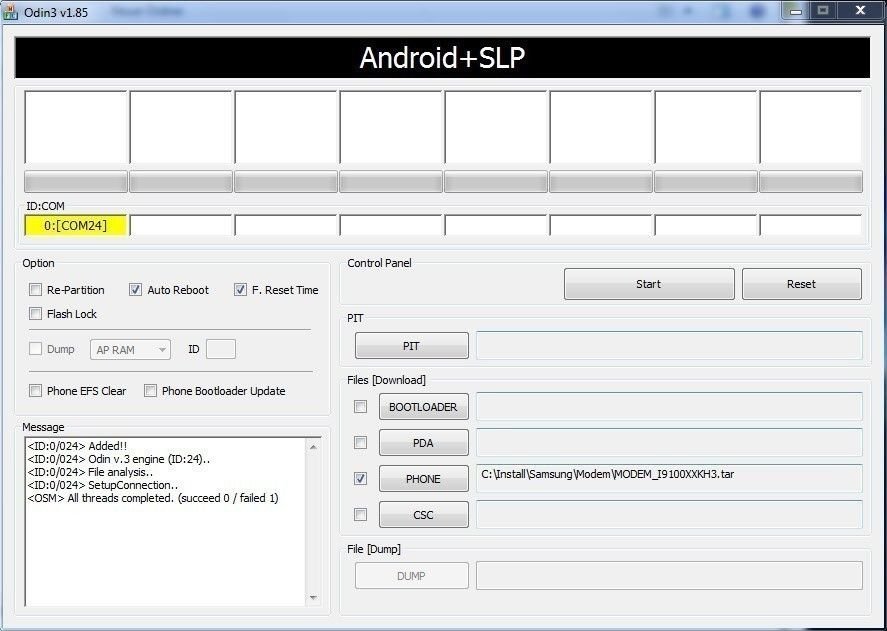Click "Odin v.3 engine (ID:24).." log line
Viewport: 887px width, 631px height.
pyautogui.click(x=119, y=459)
